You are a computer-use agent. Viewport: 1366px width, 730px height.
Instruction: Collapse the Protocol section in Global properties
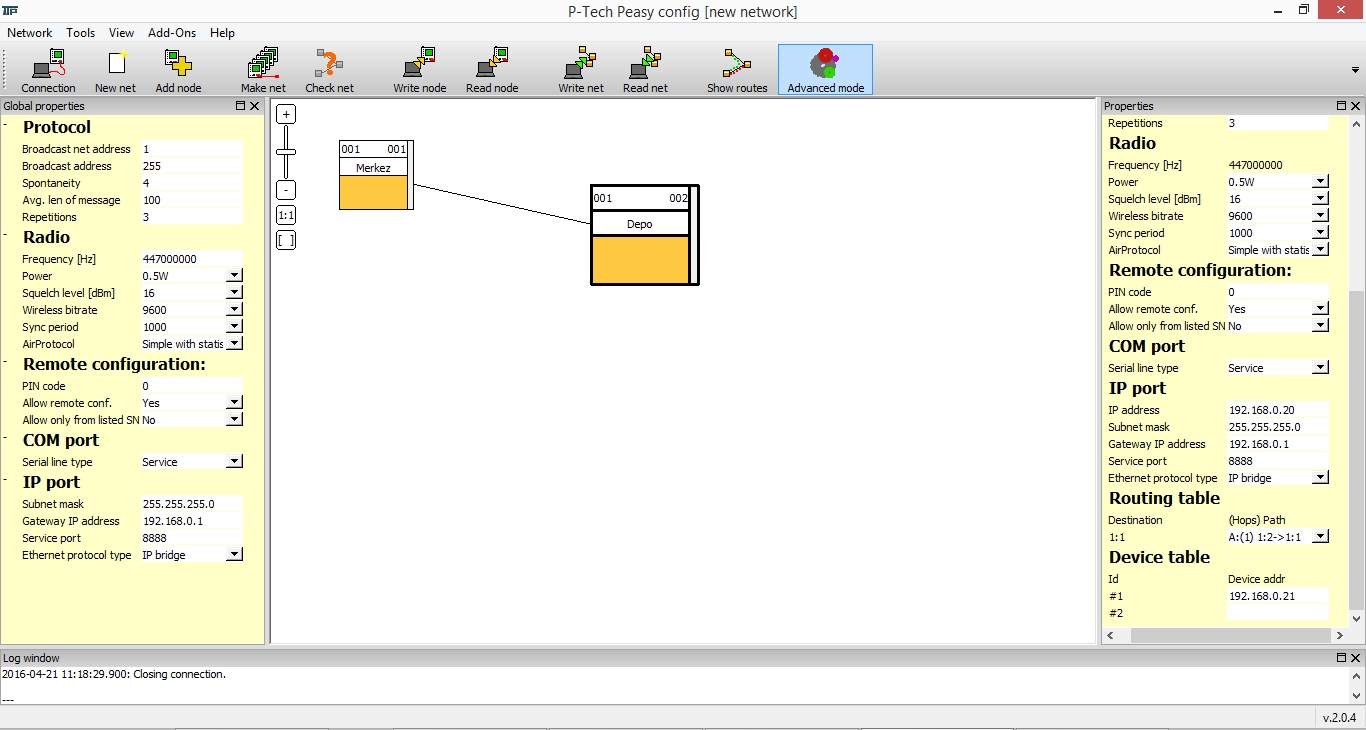[x=5, y=127]
